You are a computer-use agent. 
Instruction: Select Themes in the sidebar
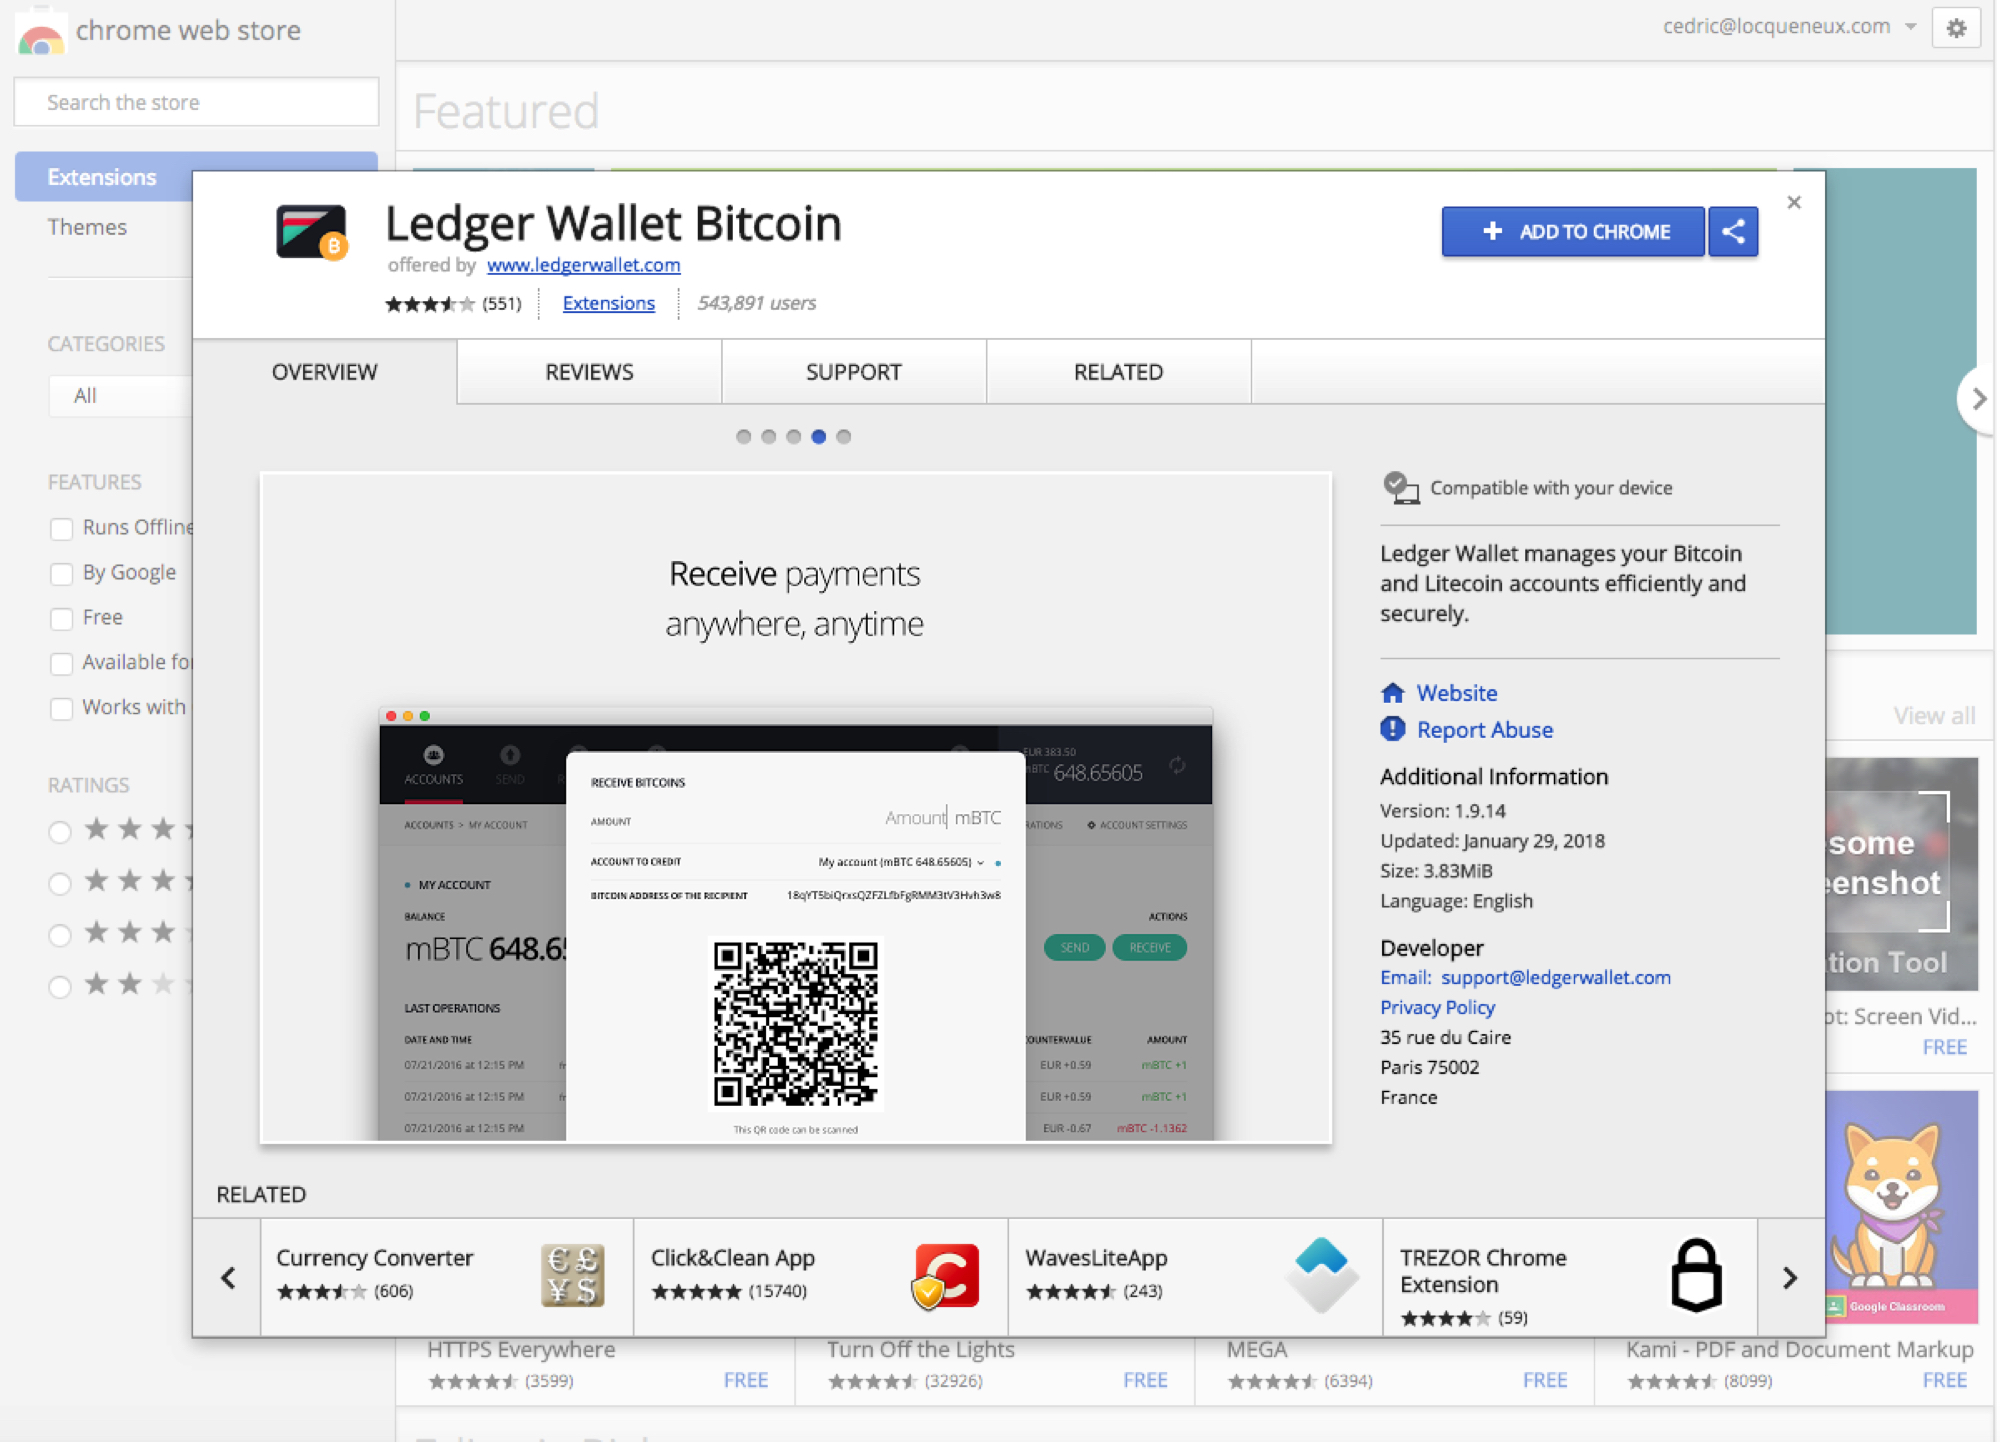tap(87, 227)
